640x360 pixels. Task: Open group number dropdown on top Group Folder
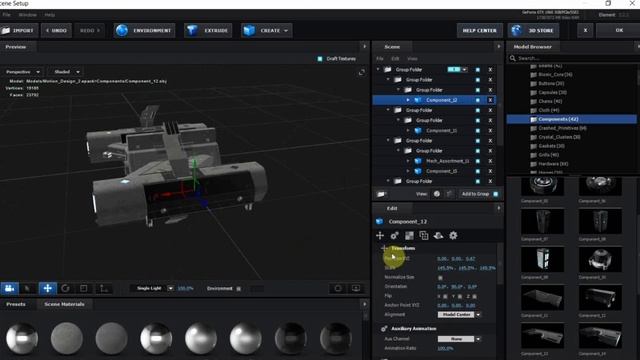(458, 69)
